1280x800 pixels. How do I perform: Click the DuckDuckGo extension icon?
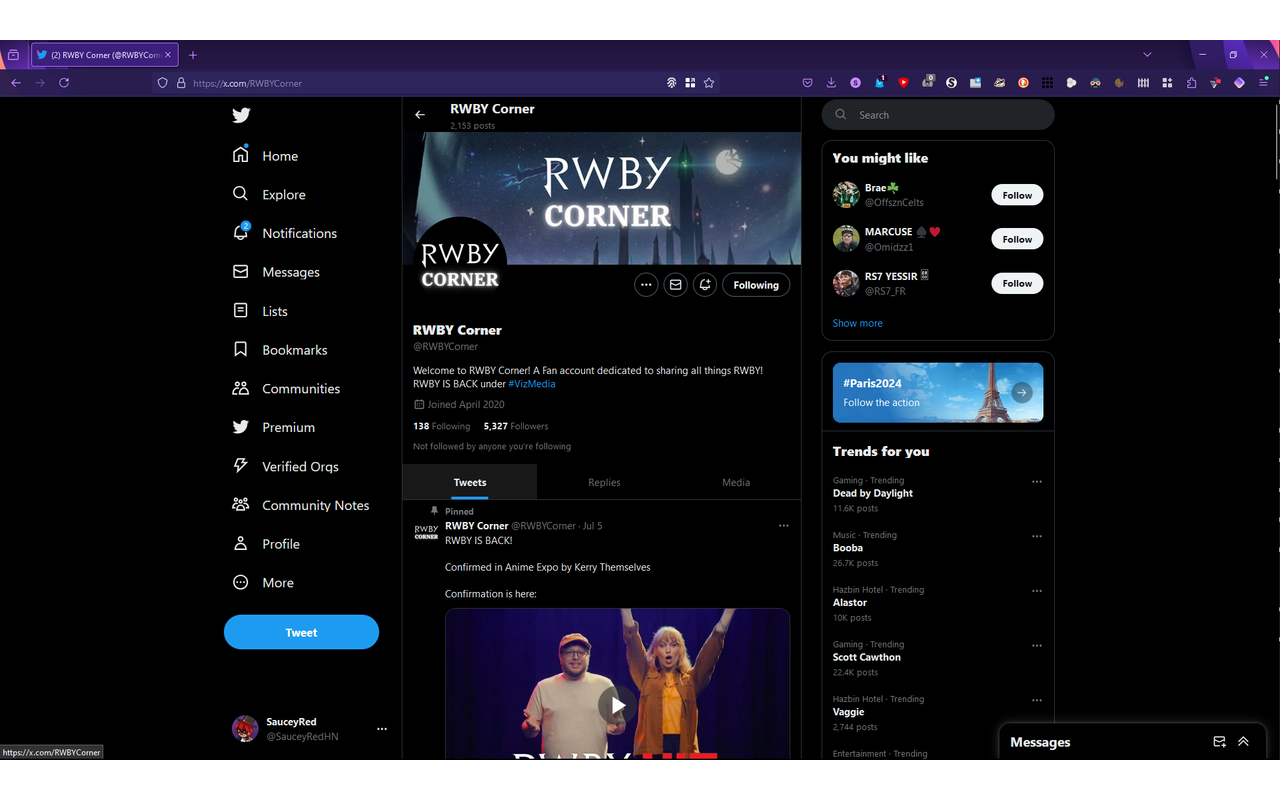(x=1023, y=83)
